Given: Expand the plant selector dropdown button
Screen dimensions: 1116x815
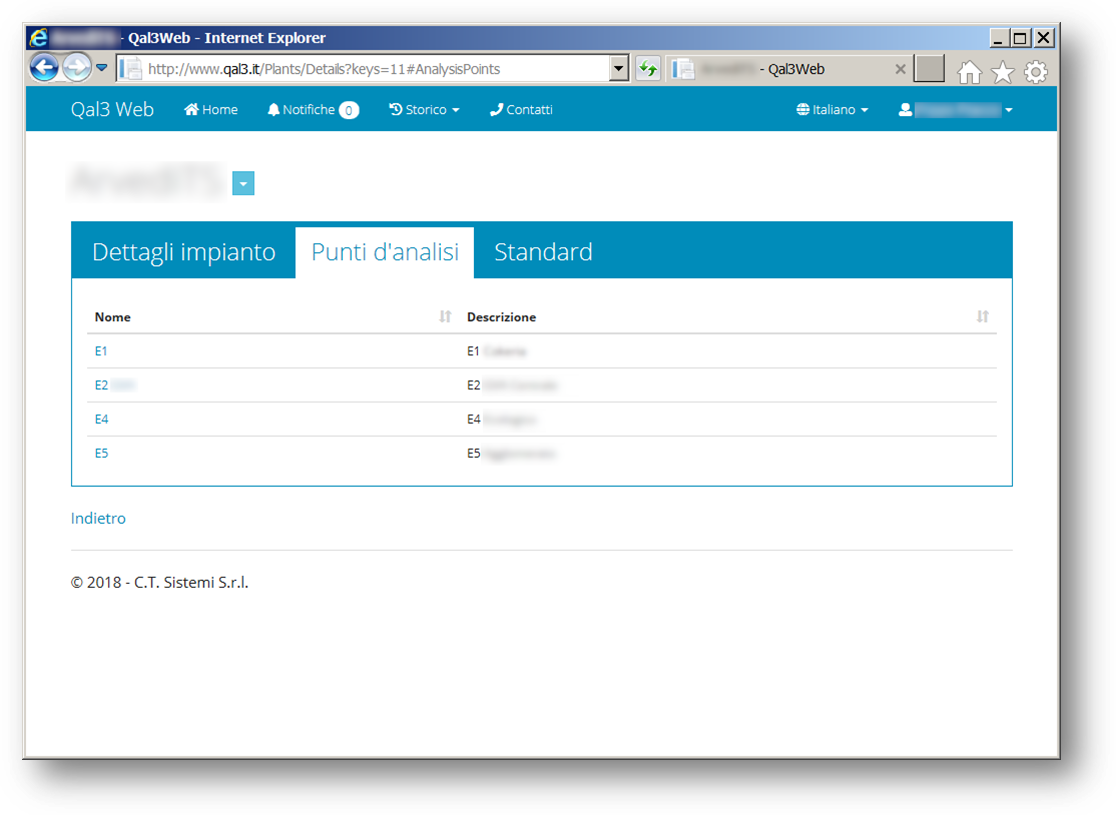Looking at the screenshot, I should point(243,183).
